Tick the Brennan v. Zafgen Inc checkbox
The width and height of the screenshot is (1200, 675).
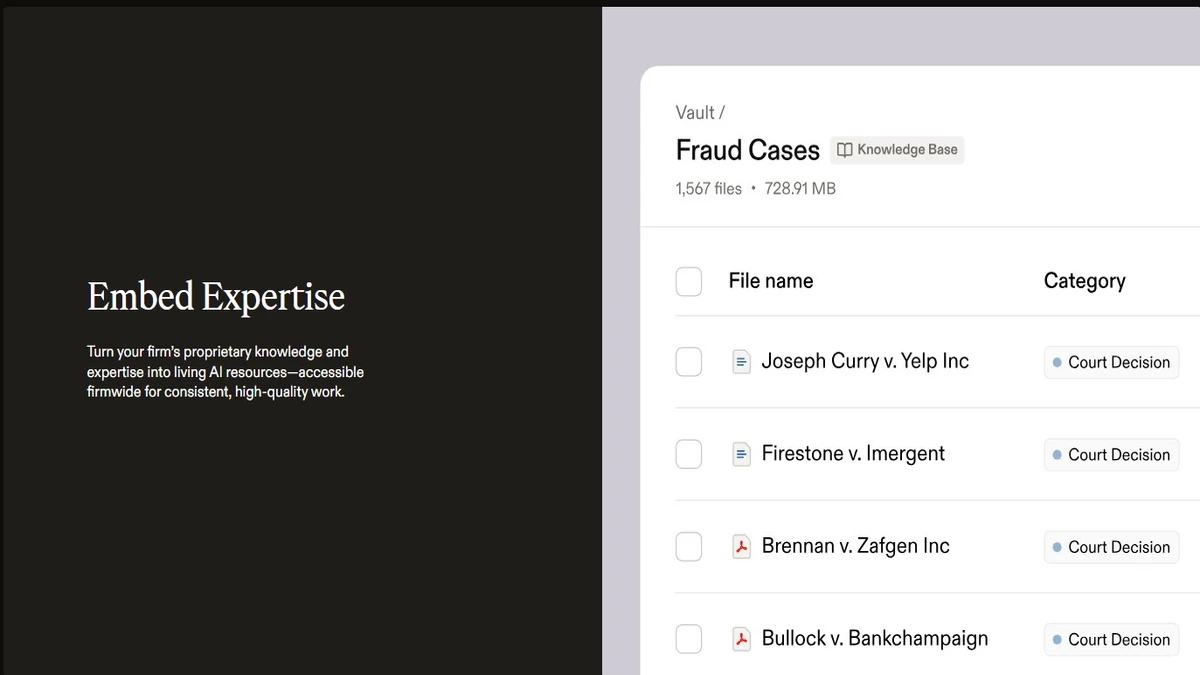689,547
